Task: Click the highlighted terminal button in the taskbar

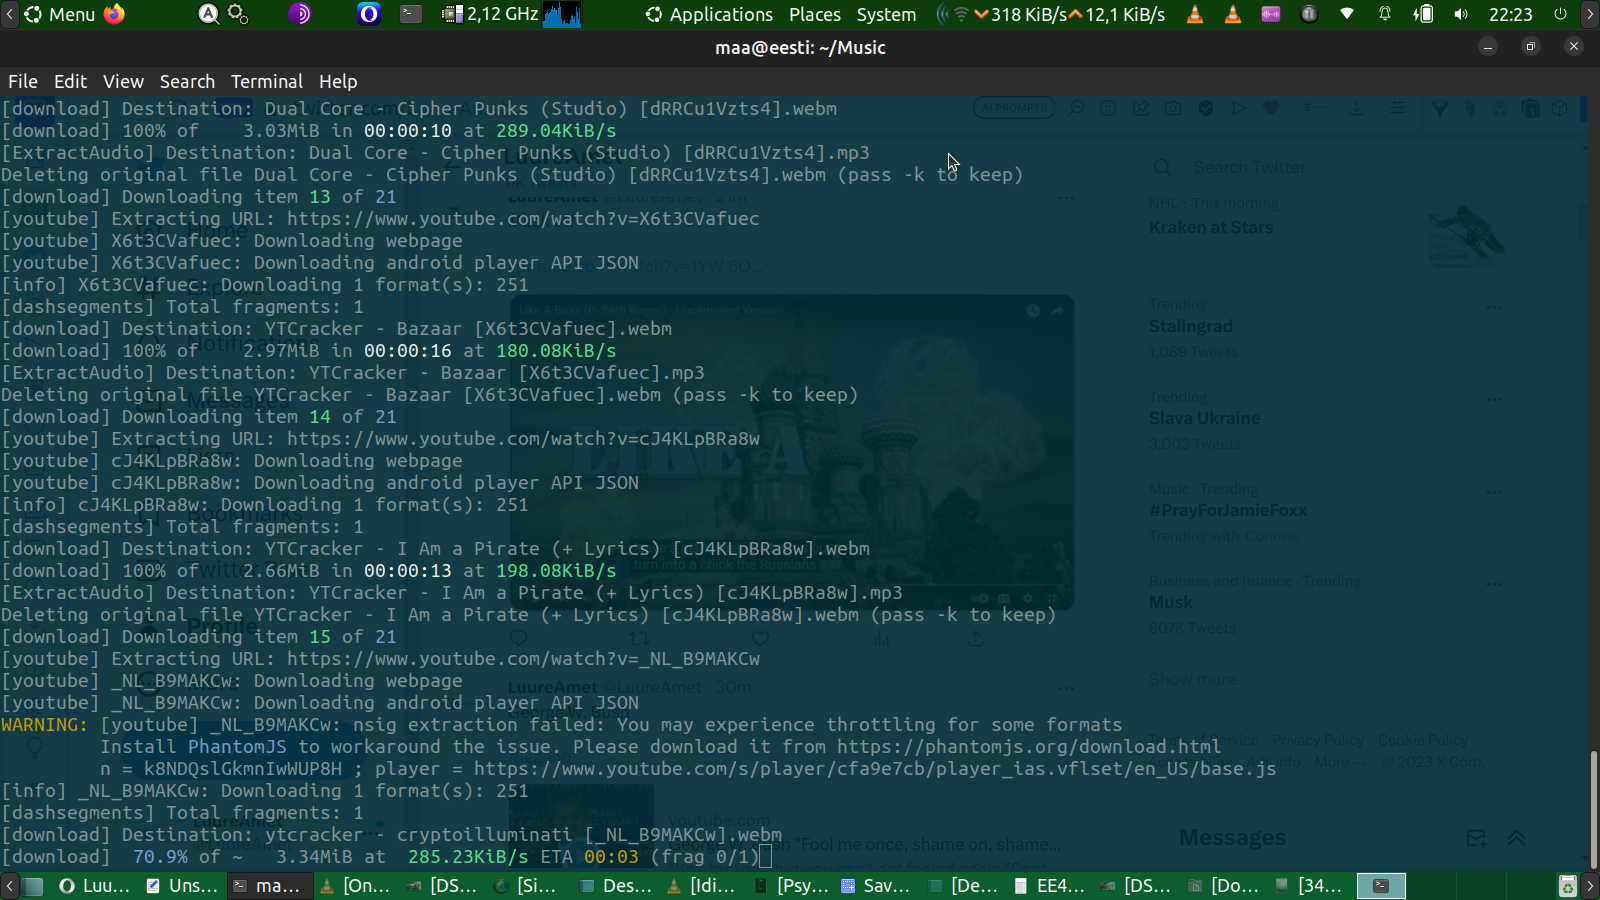Action: 1381,886
